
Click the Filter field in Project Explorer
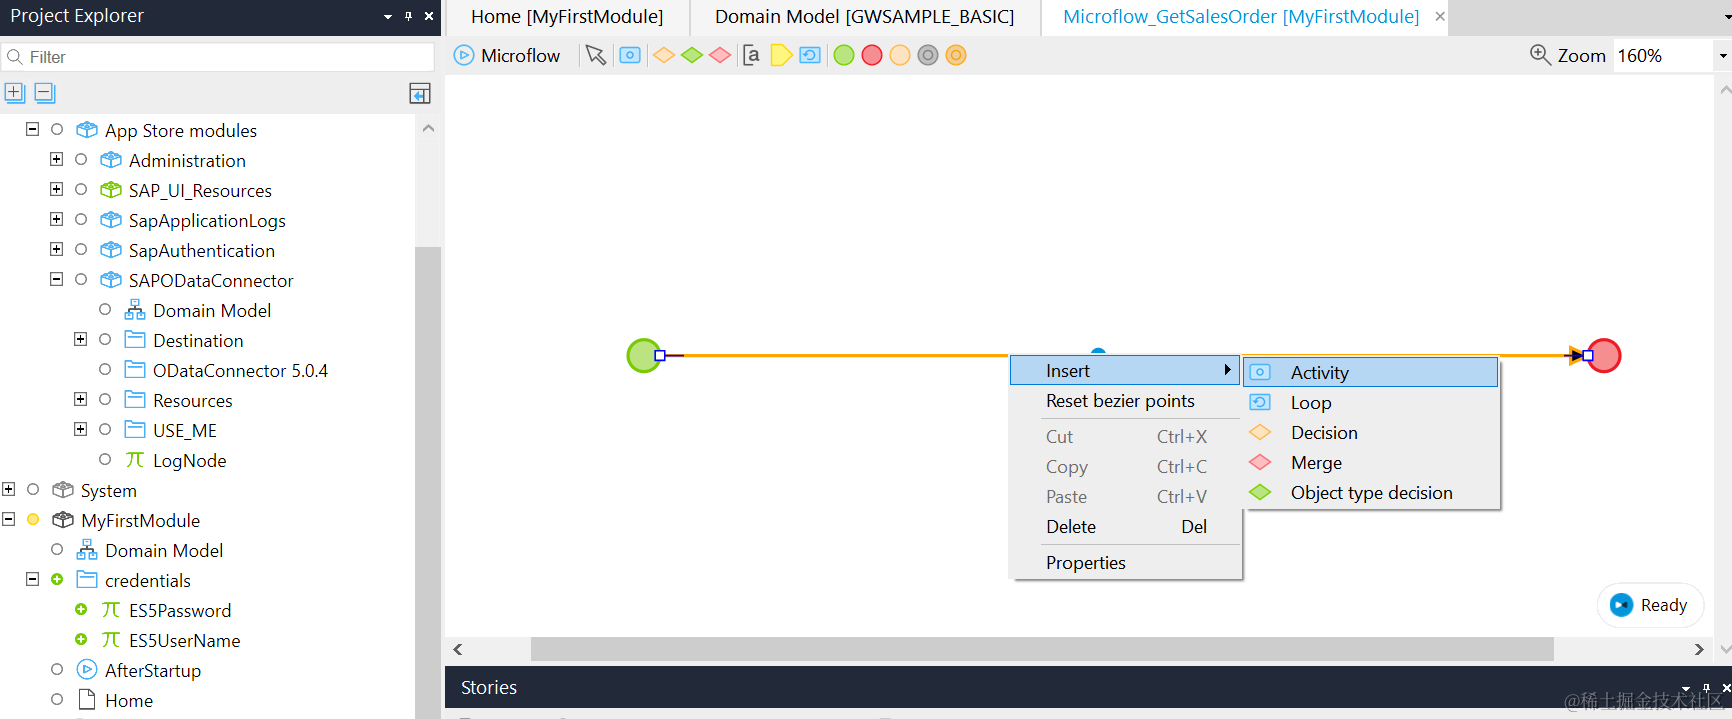click(x=218, y=57)
